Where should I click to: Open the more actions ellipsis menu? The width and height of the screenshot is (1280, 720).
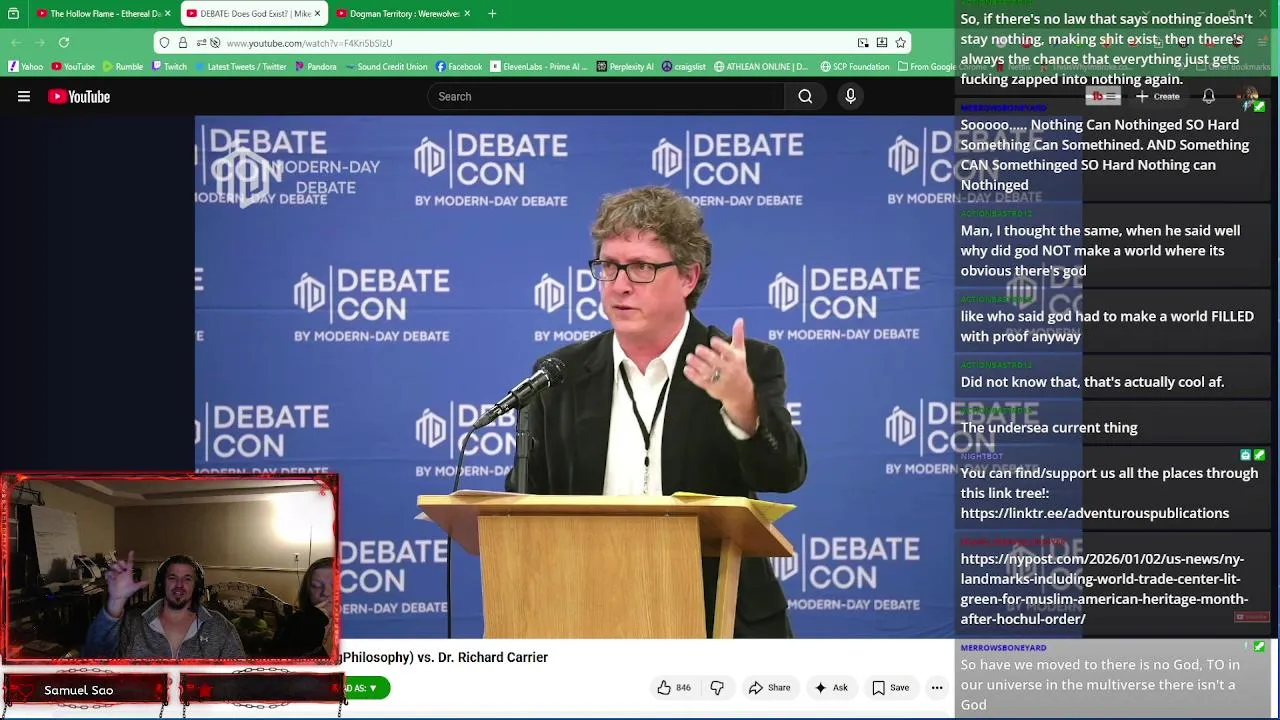(937, 688)
